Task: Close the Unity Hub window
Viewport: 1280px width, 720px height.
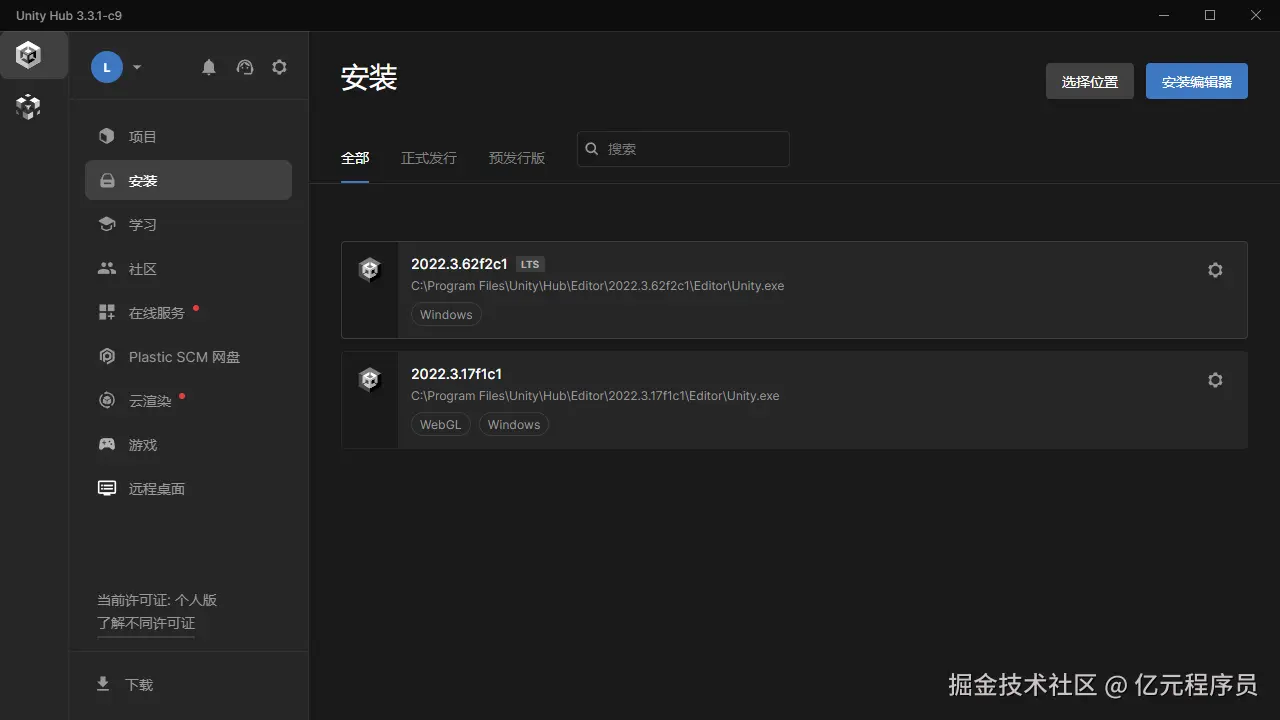Action: tap(1256, 15)
